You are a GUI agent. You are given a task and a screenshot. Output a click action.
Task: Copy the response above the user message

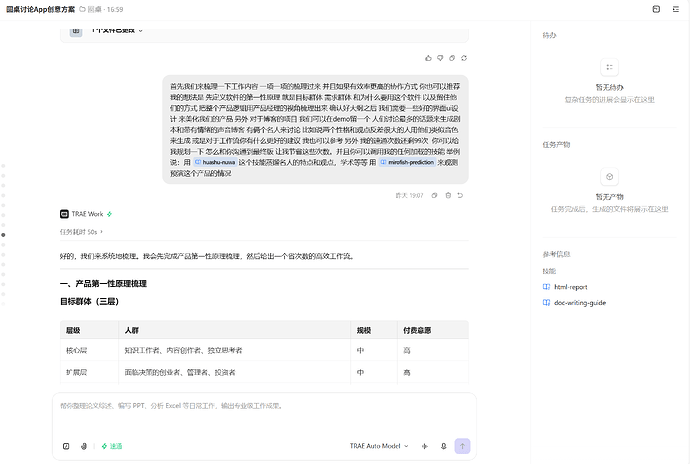point(452,58)
